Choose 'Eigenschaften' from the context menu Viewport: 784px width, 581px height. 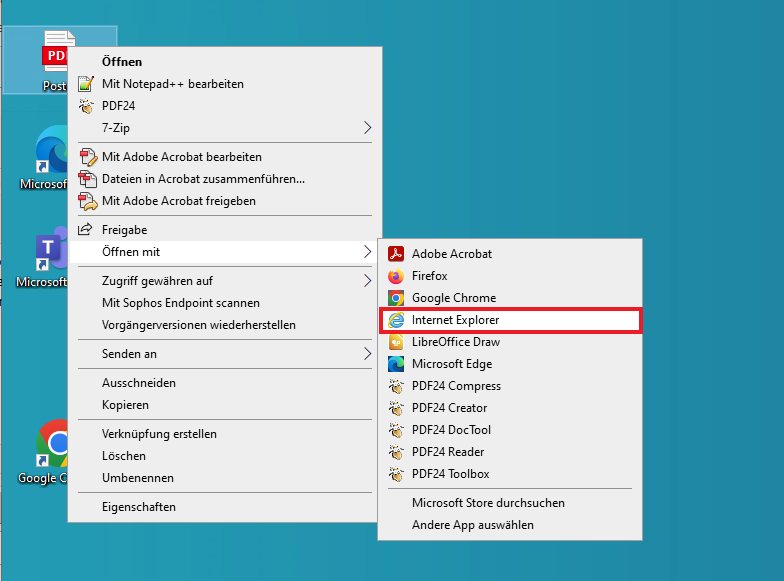pyautogui.click(x=139, y=507)
